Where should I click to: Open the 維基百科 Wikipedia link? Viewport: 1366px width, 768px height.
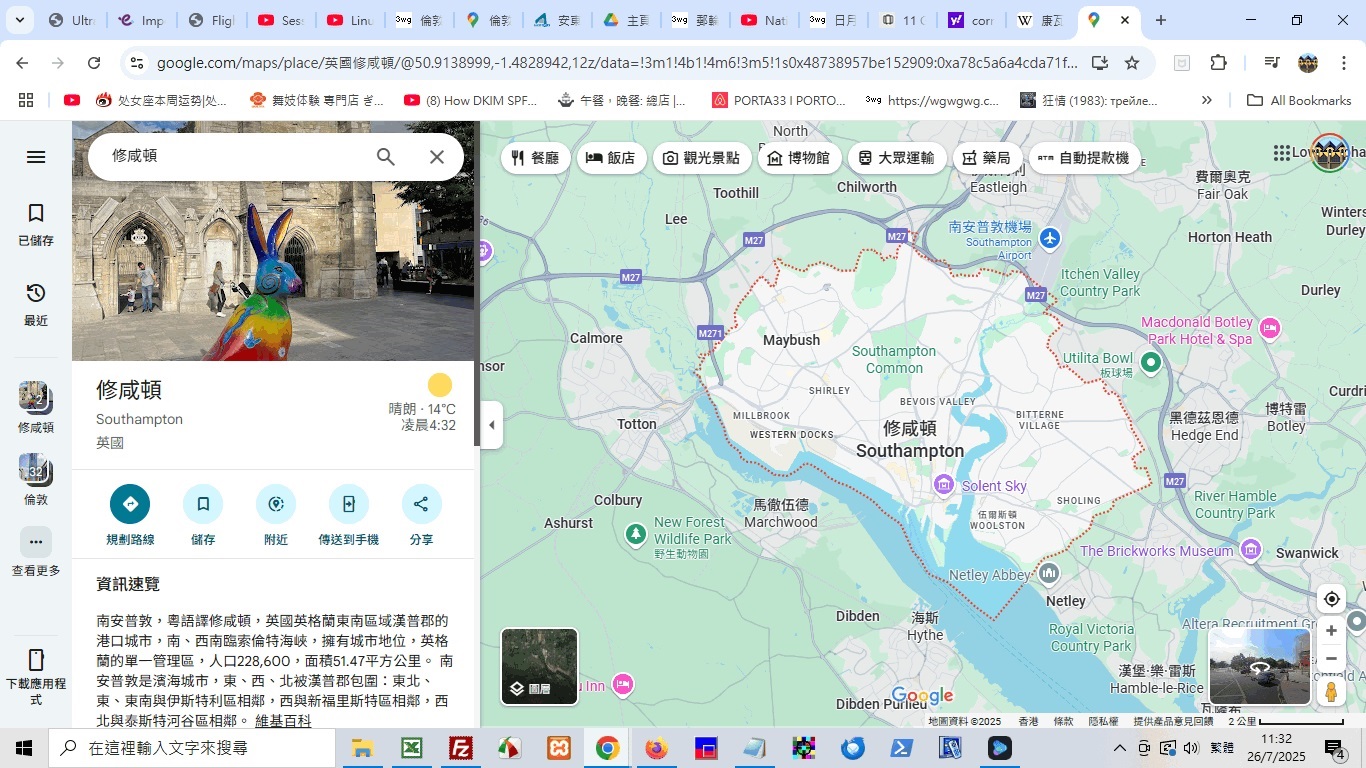(x=283, y=720)
